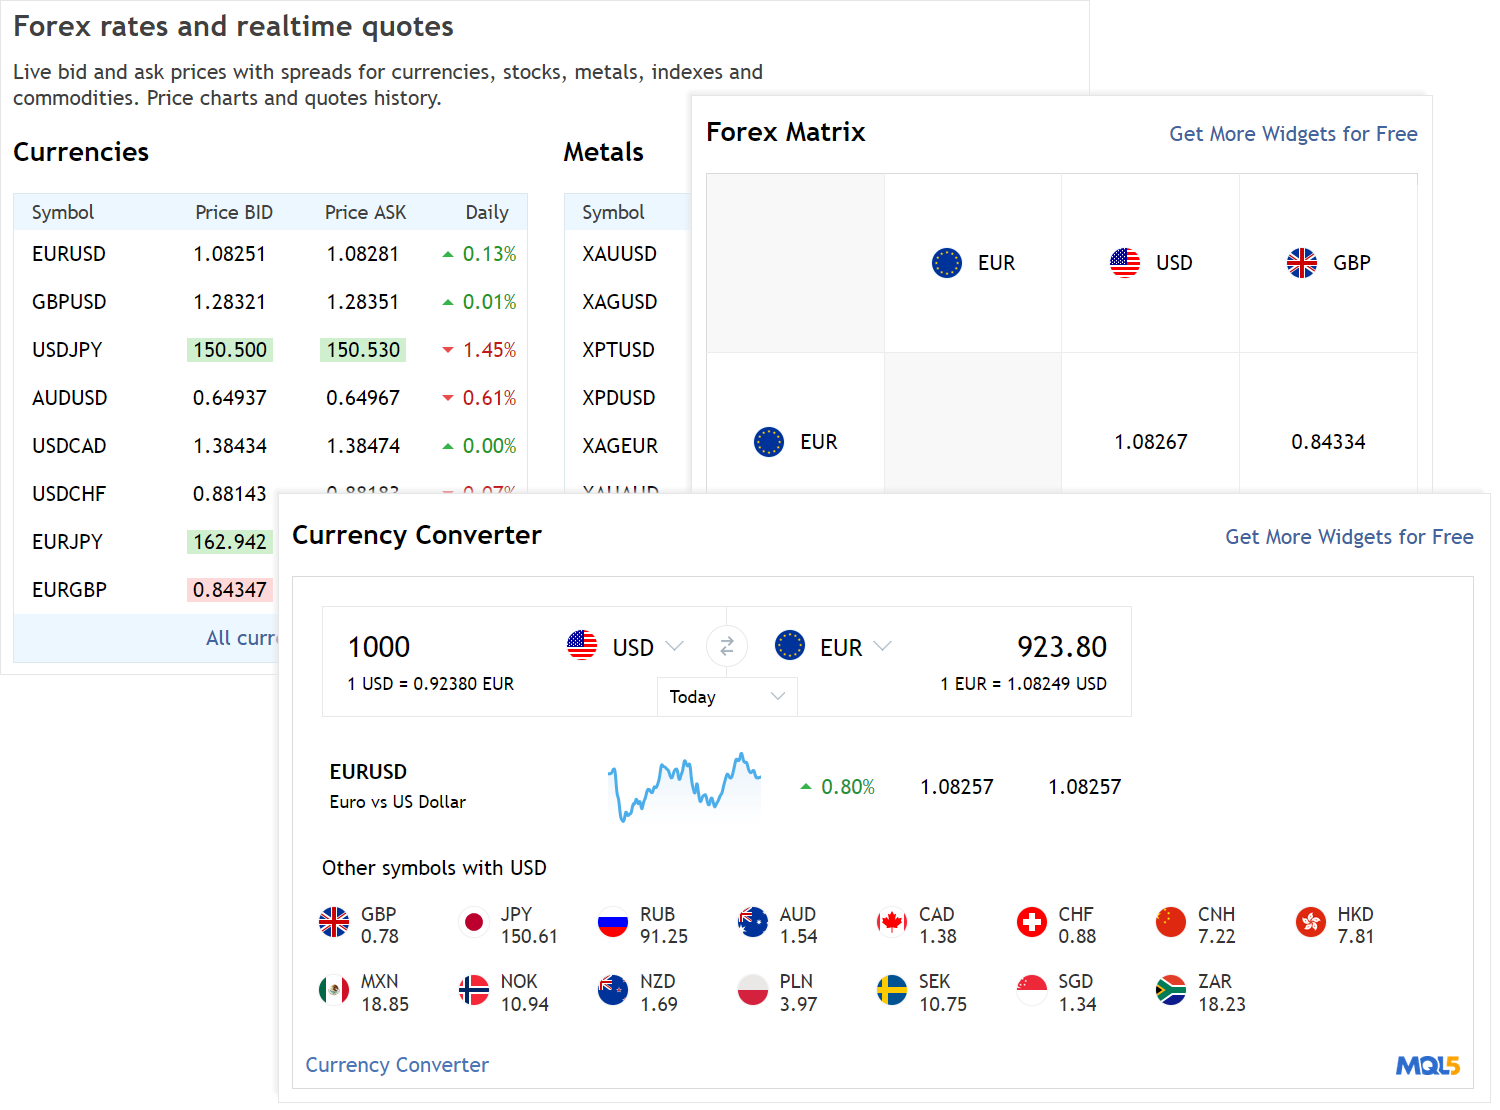Open the EUR target currency dropdown
The width and height of the screenshot is (1500, 1110).
click(834, 647)
